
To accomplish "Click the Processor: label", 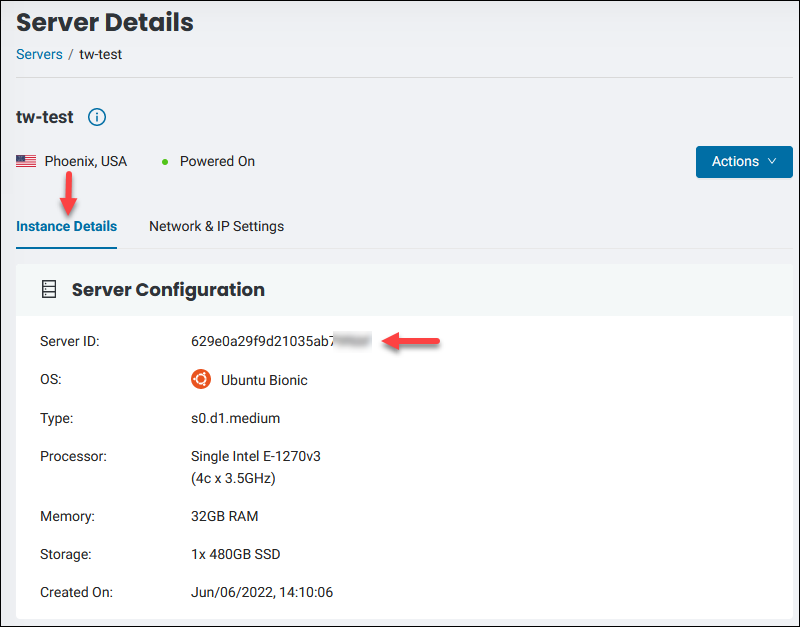I will tap(73, 456).
